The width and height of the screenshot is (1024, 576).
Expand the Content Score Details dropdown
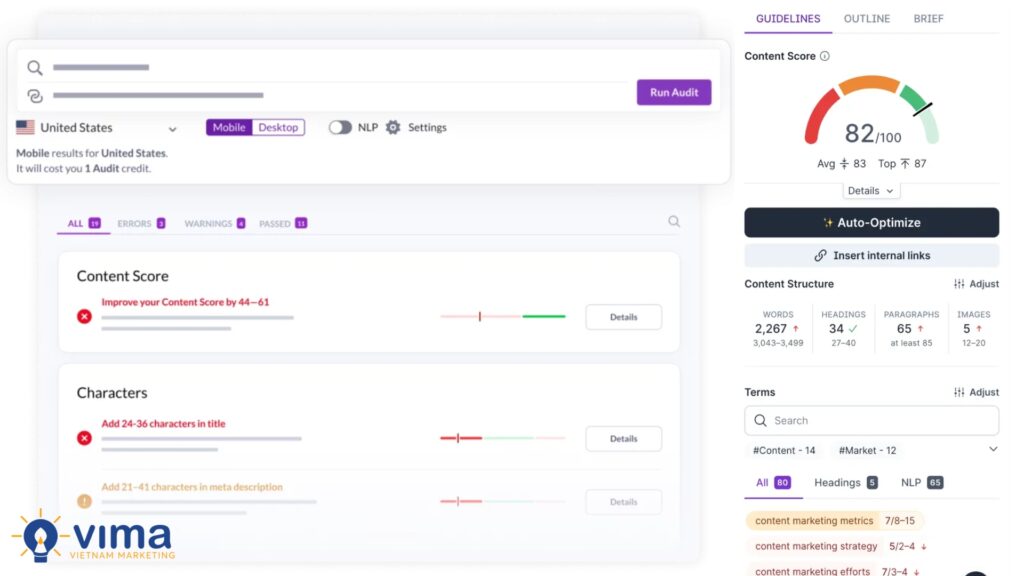tap(871, 191)
